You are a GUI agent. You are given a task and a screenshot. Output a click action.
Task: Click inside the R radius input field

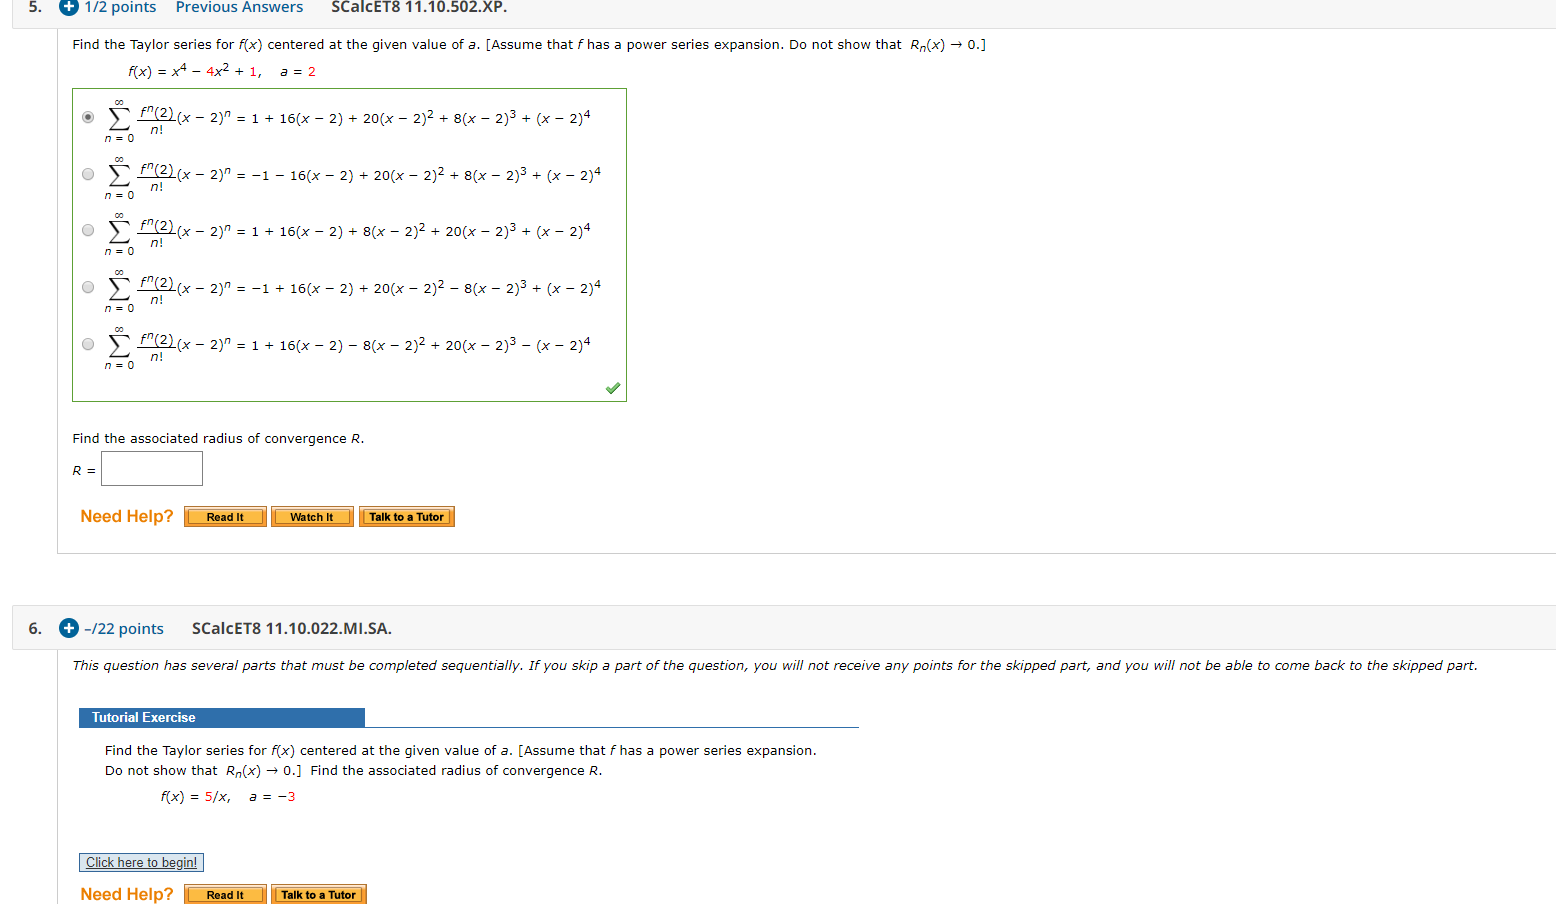point(151,468)
